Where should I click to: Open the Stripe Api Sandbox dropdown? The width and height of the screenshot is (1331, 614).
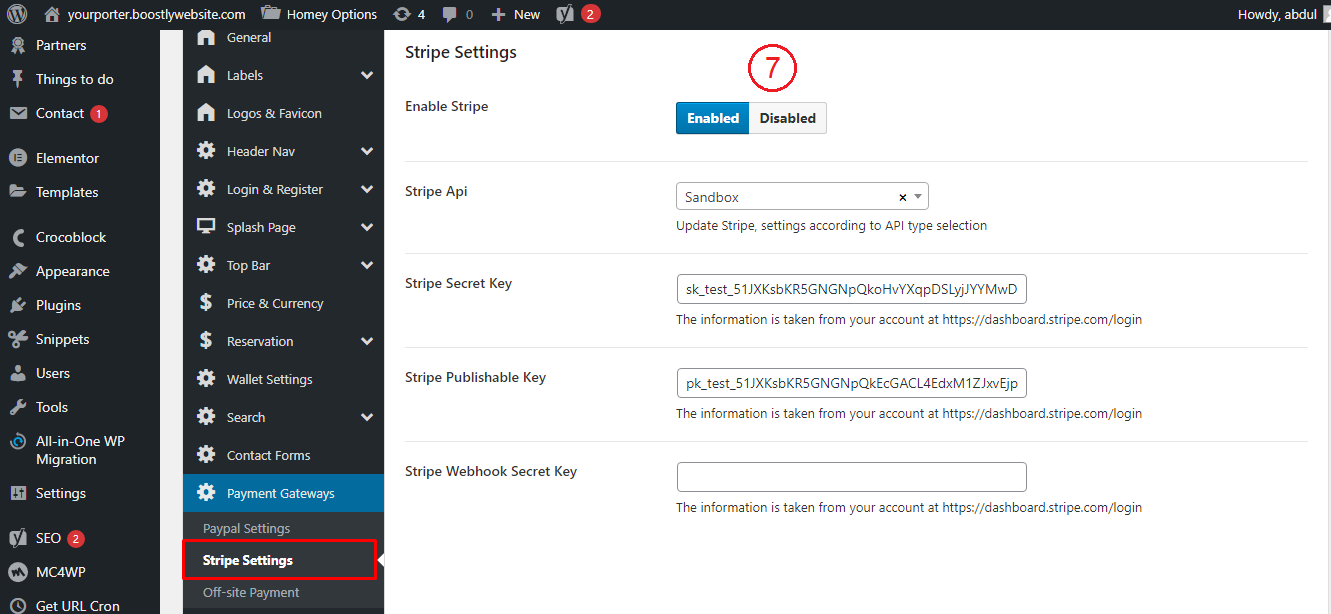[802, 197]
